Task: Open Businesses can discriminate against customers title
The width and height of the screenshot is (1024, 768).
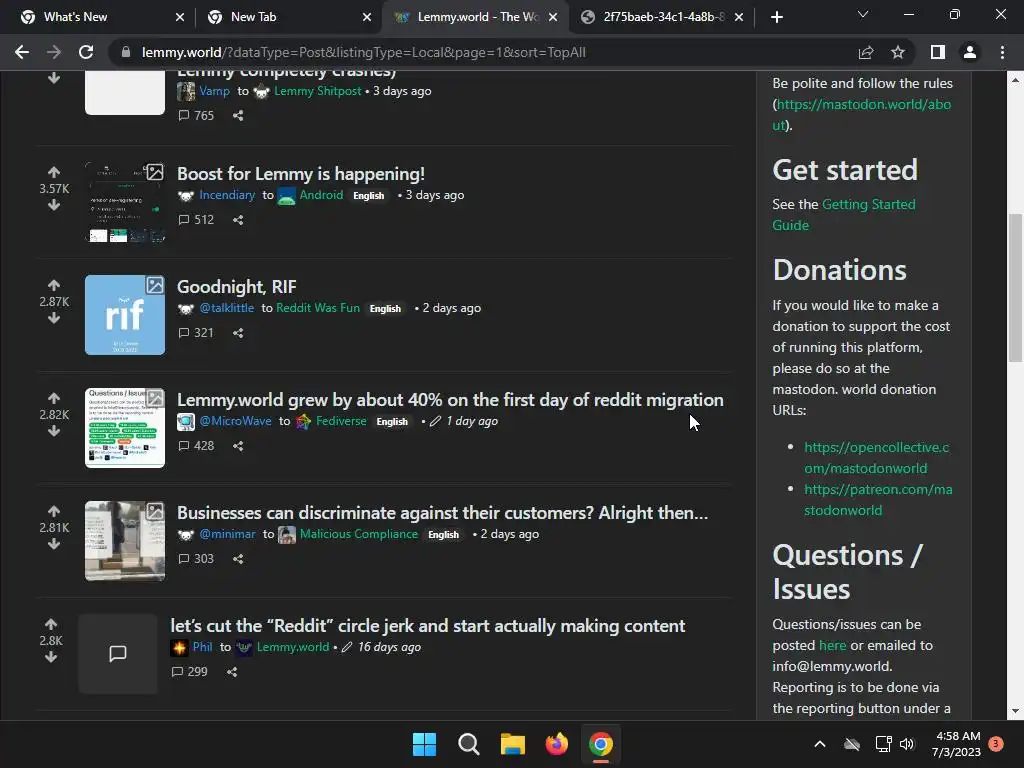Action: (442, 513)
